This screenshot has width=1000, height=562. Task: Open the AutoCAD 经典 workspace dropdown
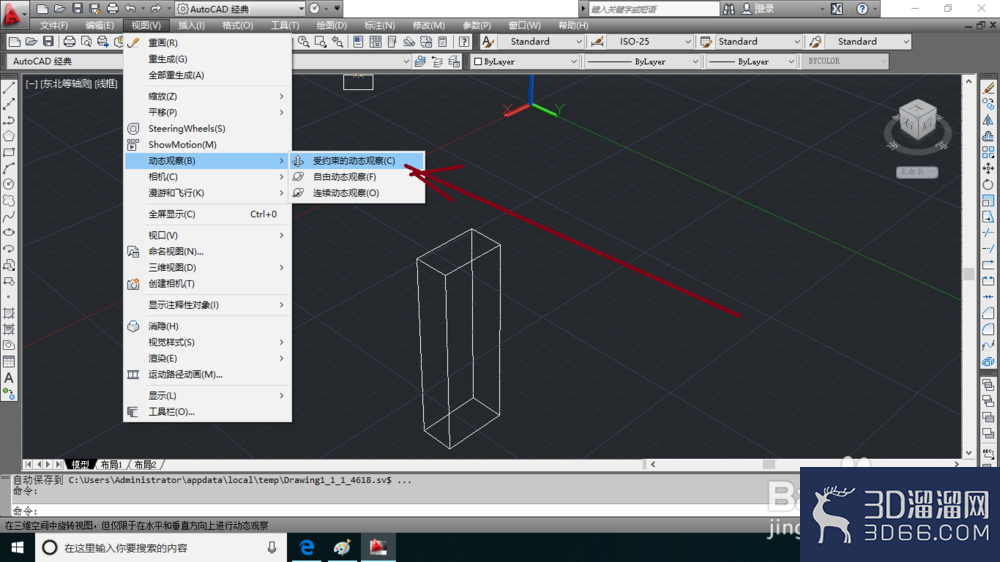click(x=240, y=9)
